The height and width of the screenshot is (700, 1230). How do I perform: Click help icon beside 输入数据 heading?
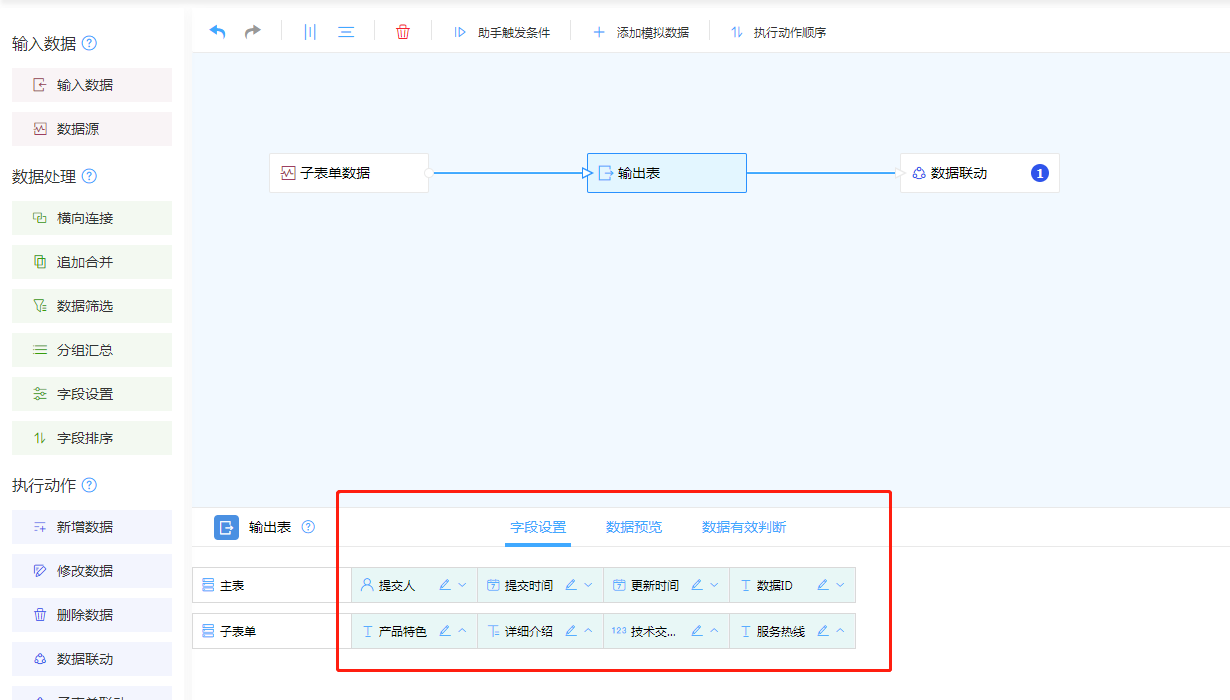[x=89, y=43]
